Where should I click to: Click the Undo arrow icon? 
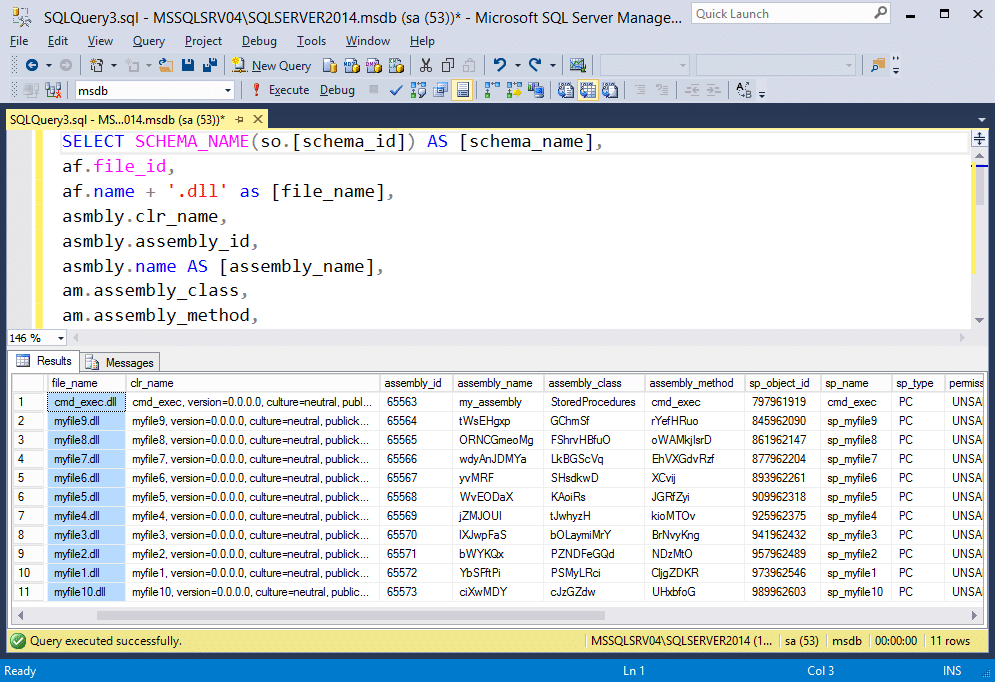[500, 65]
